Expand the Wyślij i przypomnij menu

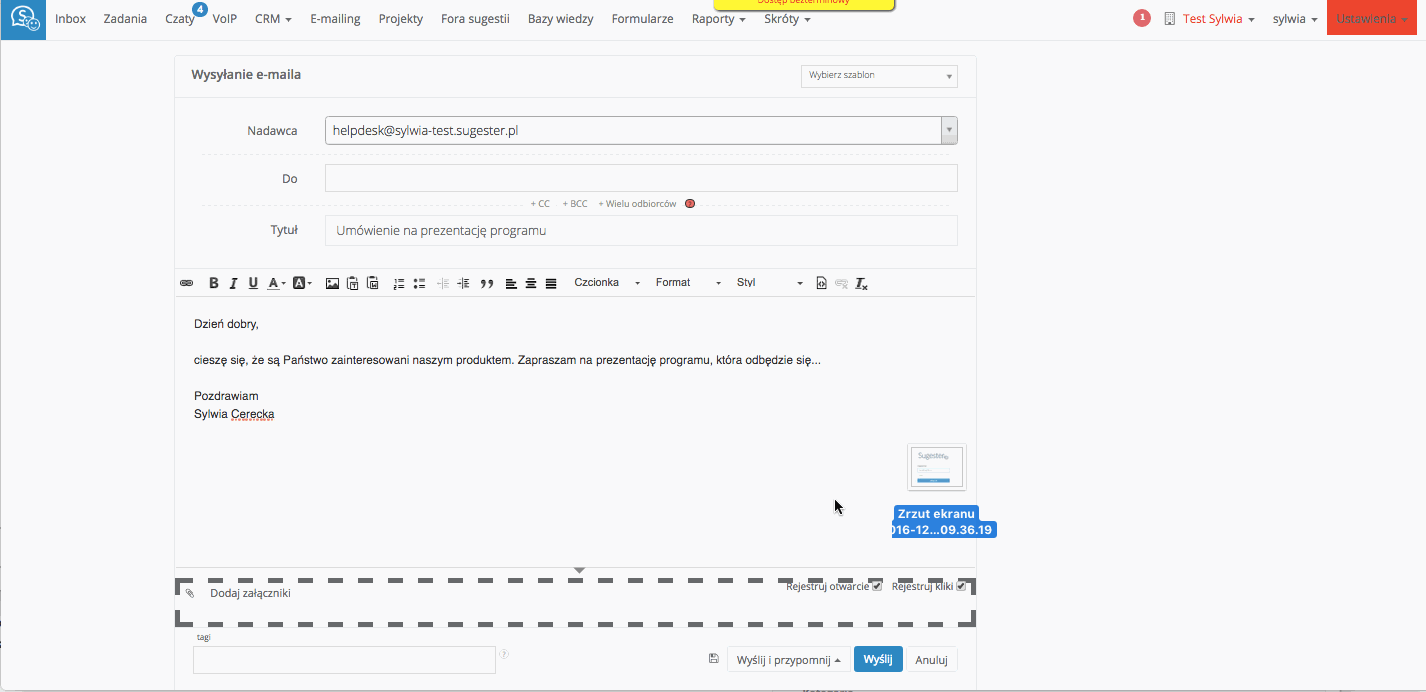tap(788, 659)
